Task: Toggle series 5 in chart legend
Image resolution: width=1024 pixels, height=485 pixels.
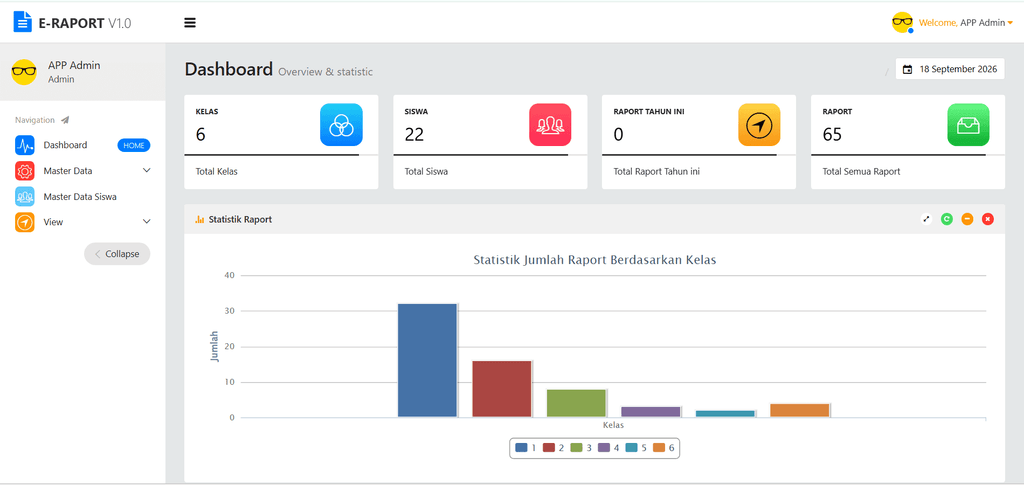Action: tap(635, 448)
